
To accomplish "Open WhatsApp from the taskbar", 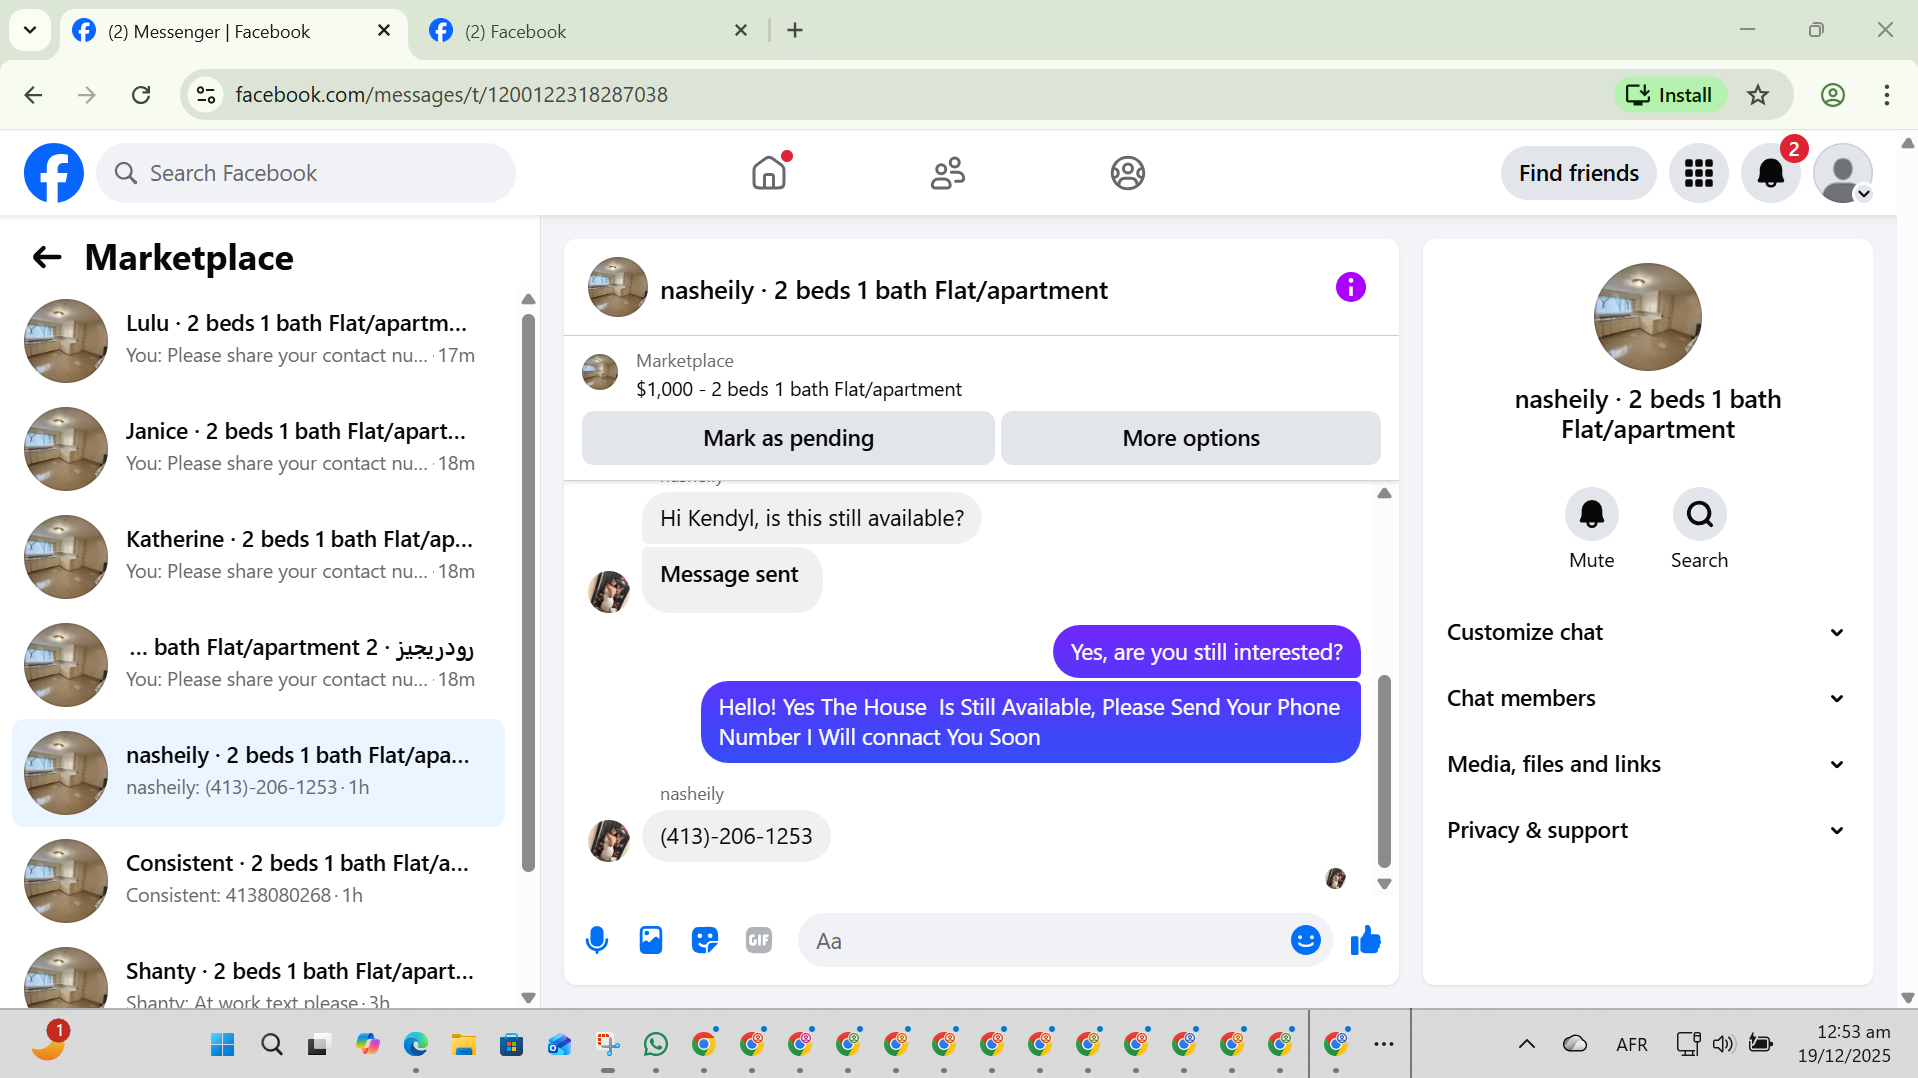I will 656,1045.
